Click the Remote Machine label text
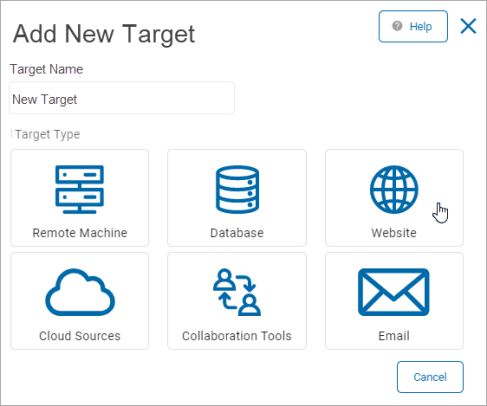The image size is (487, 406). (x=80, y=233)
